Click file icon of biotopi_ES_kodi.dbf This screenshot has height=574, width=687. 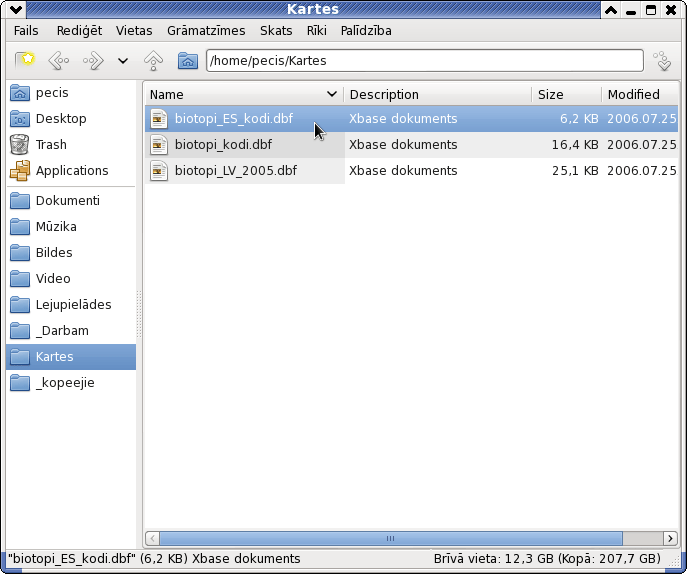point(159,119)
